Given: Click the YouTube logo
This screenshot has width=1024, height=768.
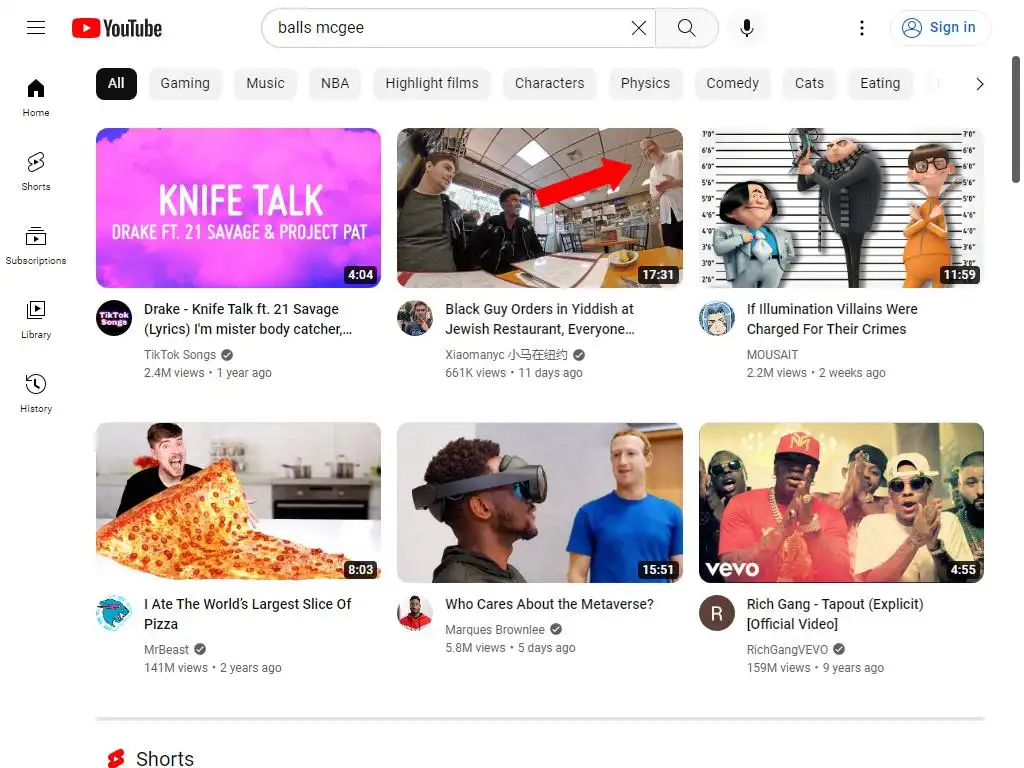Looking at the screenshot, I should (x=117, y=28).
